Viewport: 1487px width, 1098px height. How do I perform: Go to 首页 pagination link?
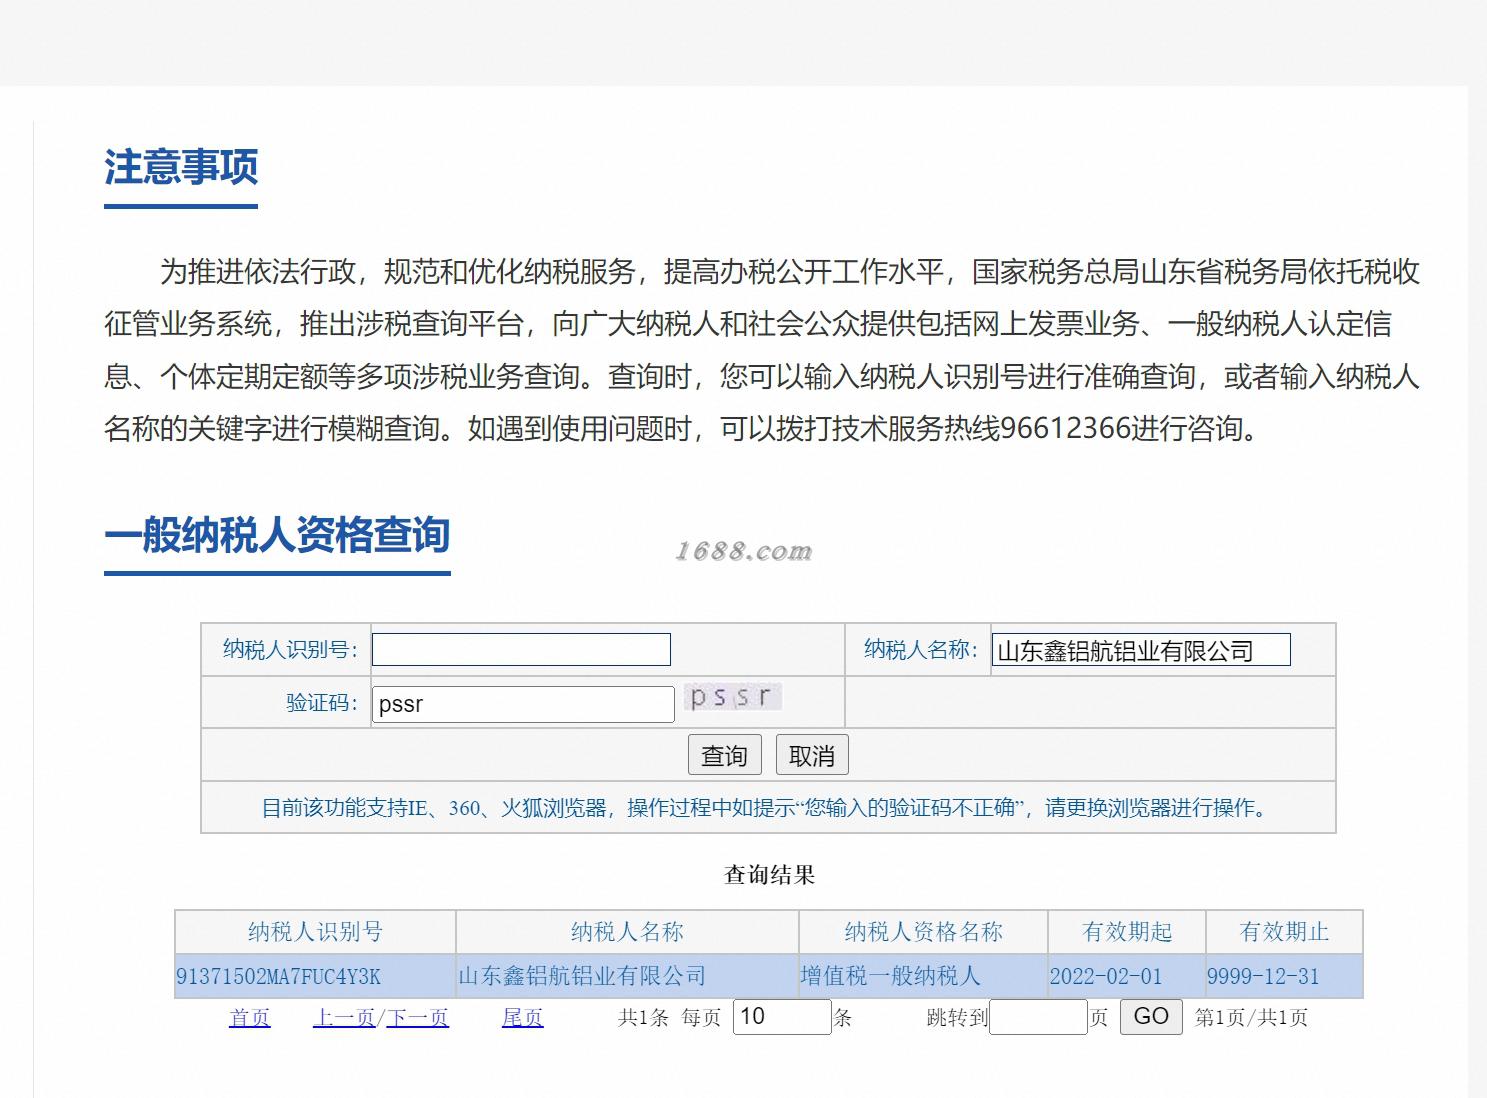250,1017
